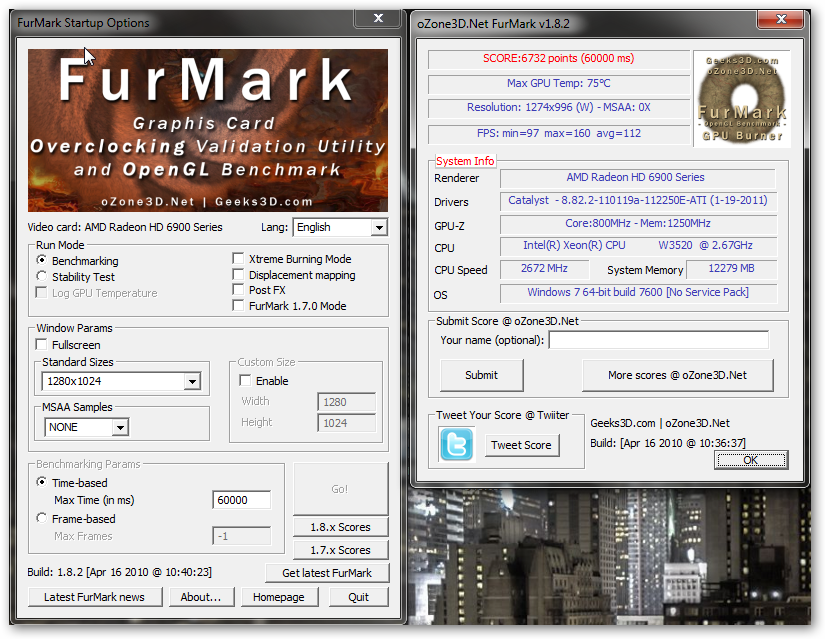Click the About... button

[x=201, y=597]
